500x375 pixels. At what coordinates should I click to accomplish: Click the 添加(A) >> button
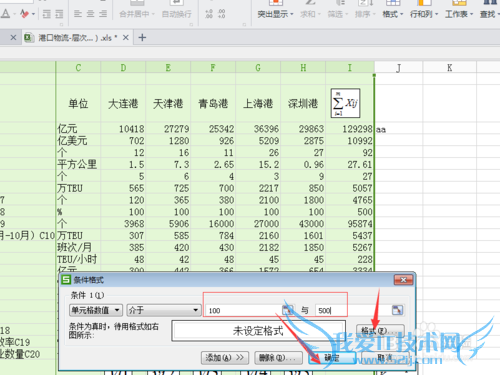click(225, 358)
